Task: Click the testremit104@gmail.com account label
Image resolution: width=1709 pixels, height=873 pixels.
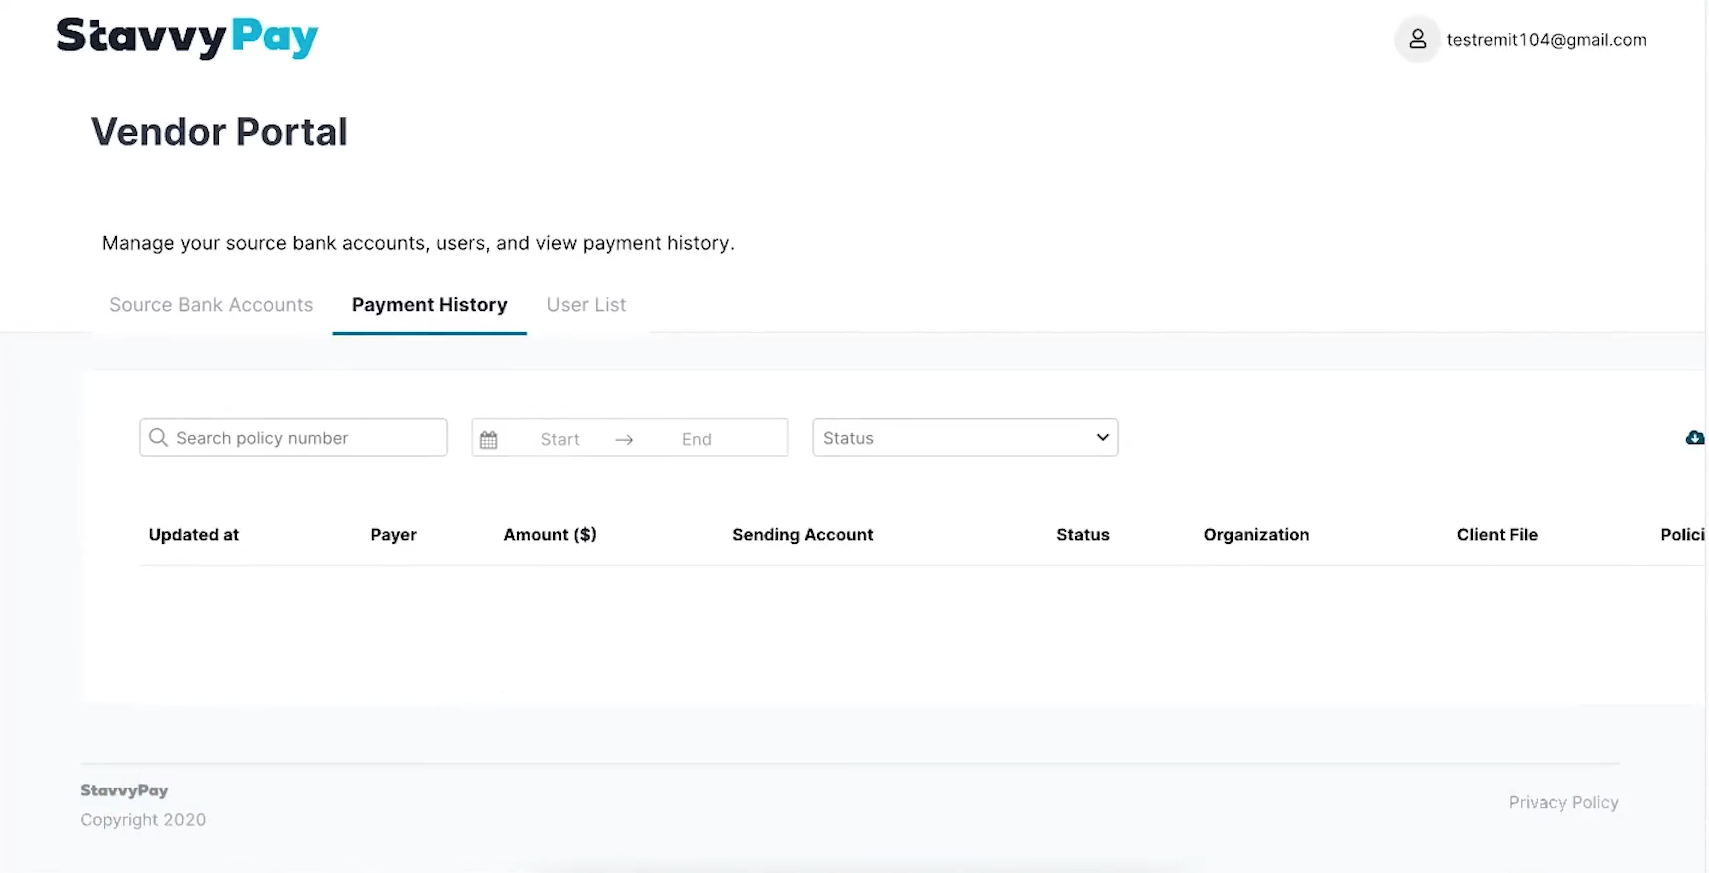Action: click(1546, 40)
